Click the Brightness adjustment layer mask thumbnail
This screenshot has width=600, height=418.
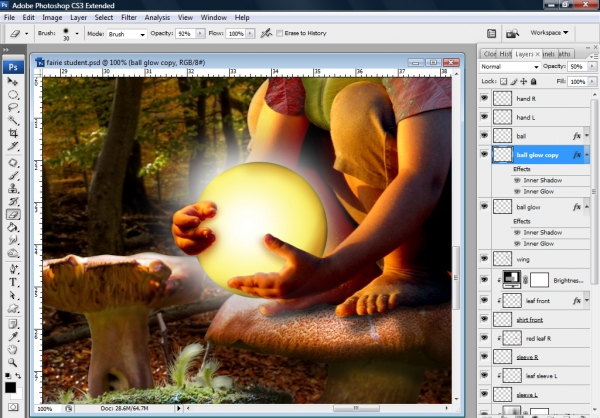click(540, 280)
